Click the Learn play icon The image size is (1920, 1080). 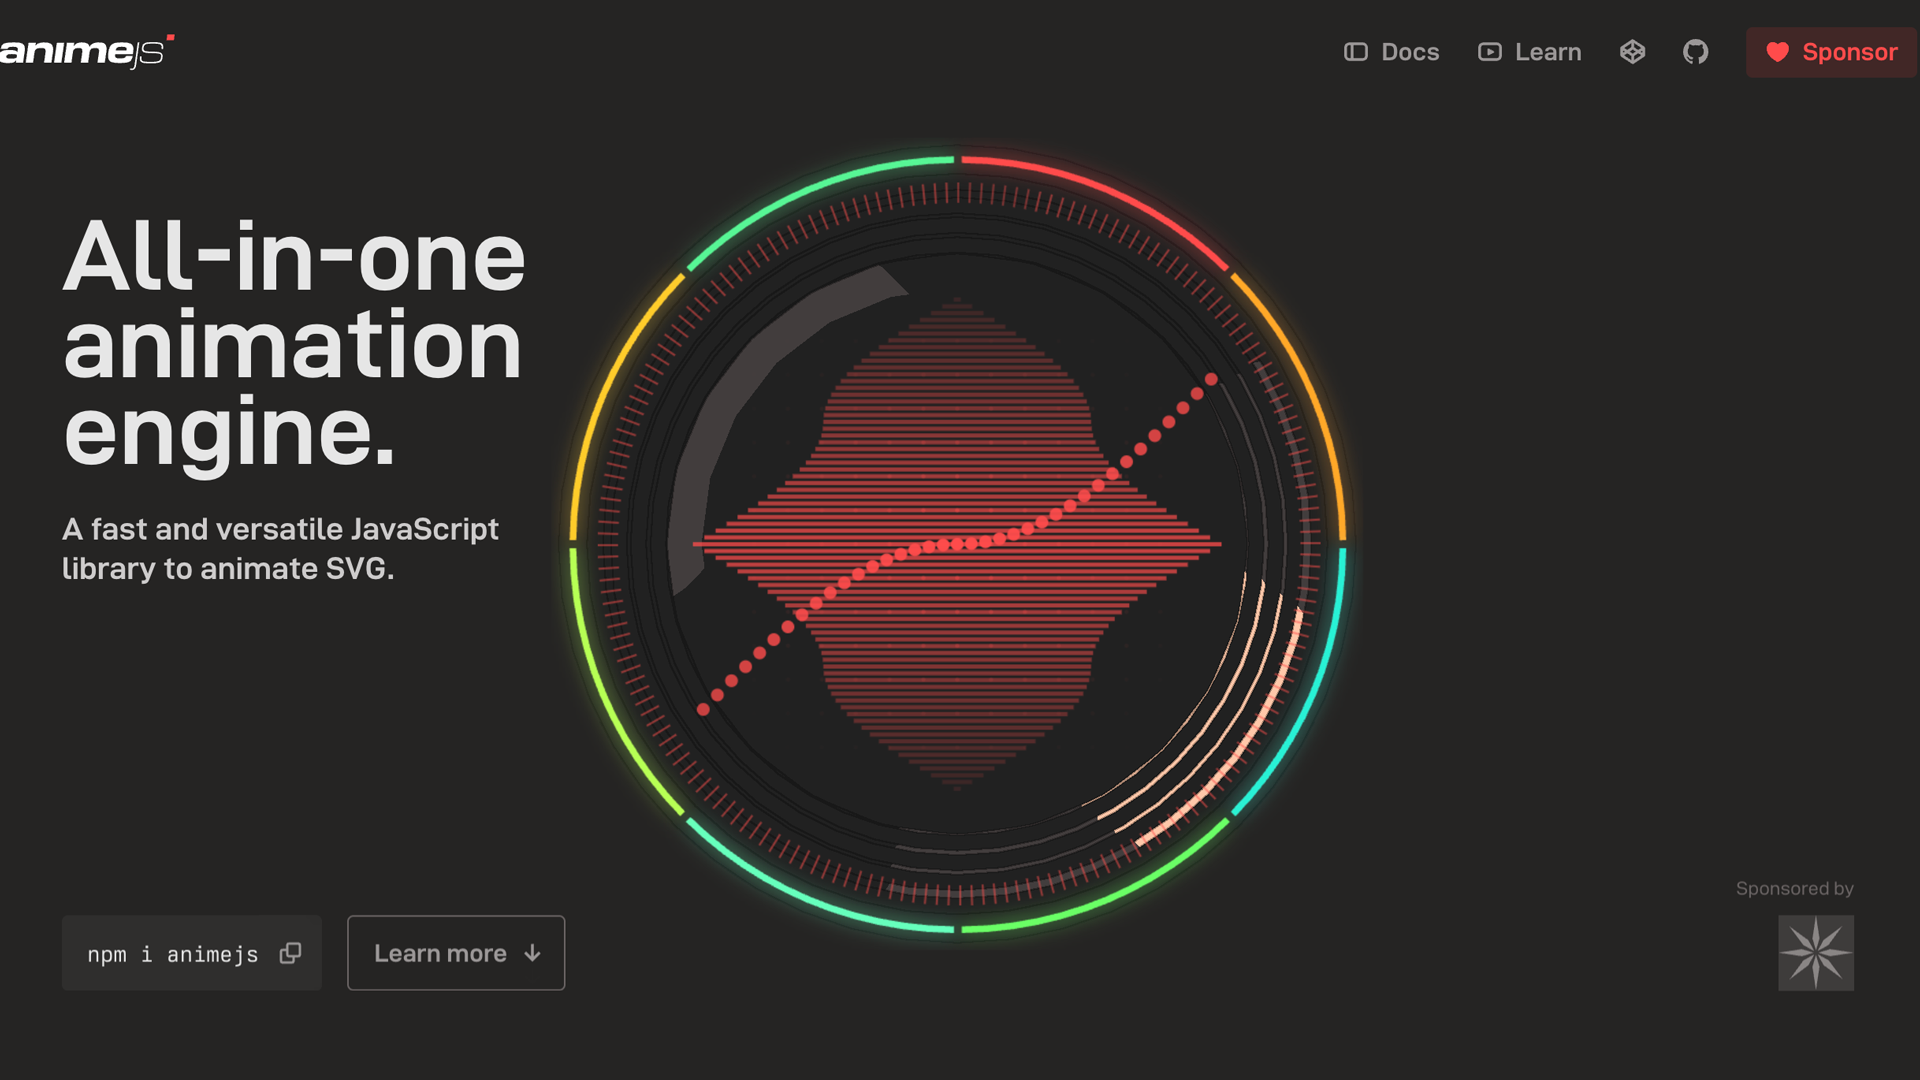(1490, 52)
